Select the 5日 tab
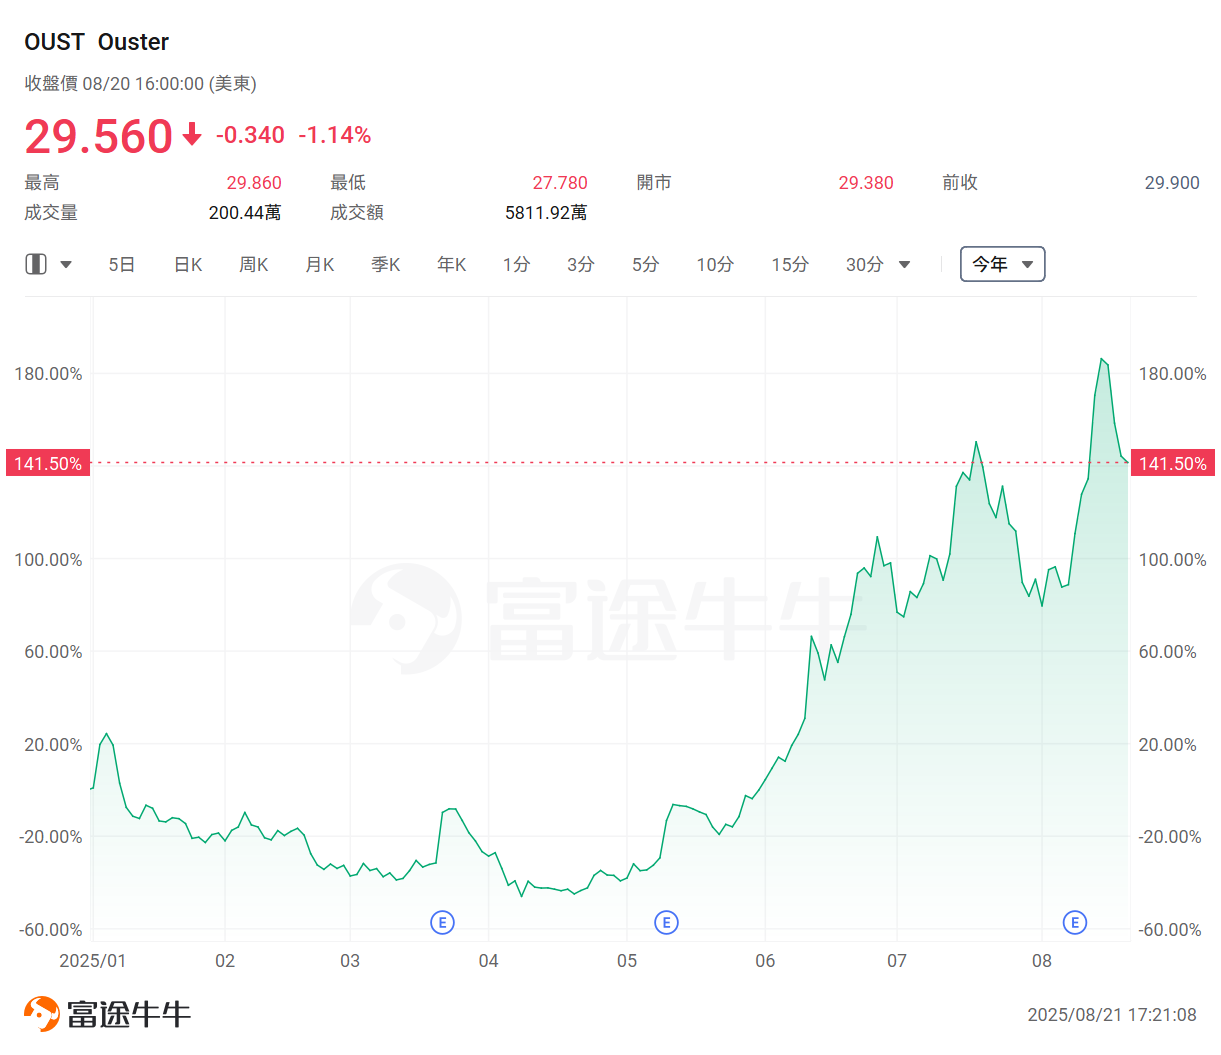The width and height of the screenshot is (1221, 1055). 121,263
